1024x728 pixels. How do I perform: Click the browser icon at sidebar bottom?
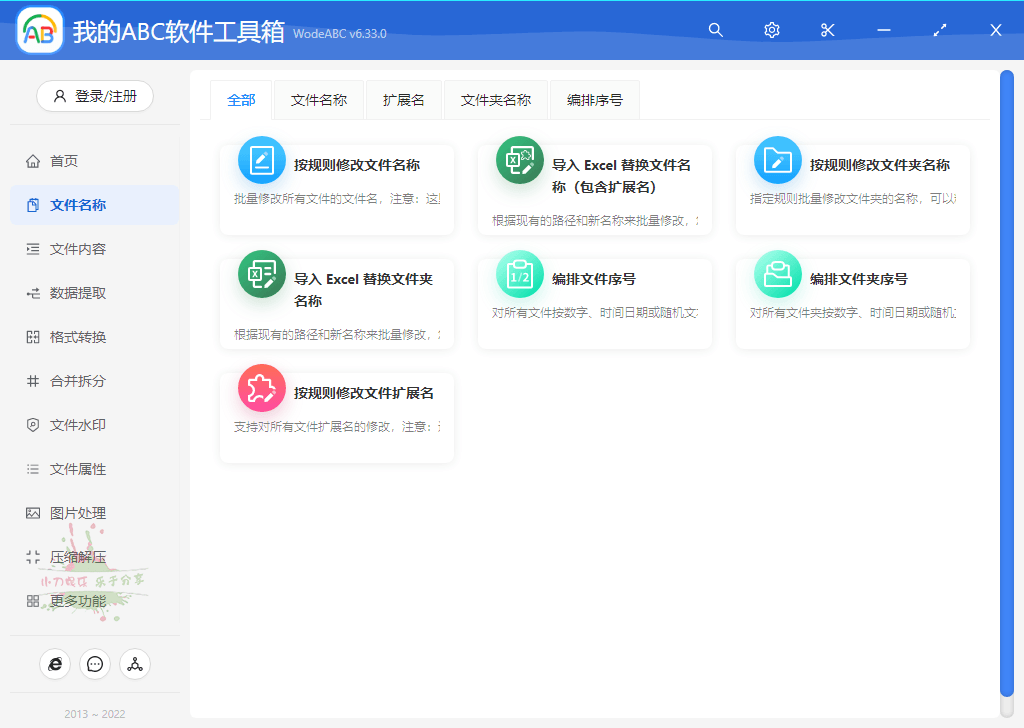tap(55, 663)
